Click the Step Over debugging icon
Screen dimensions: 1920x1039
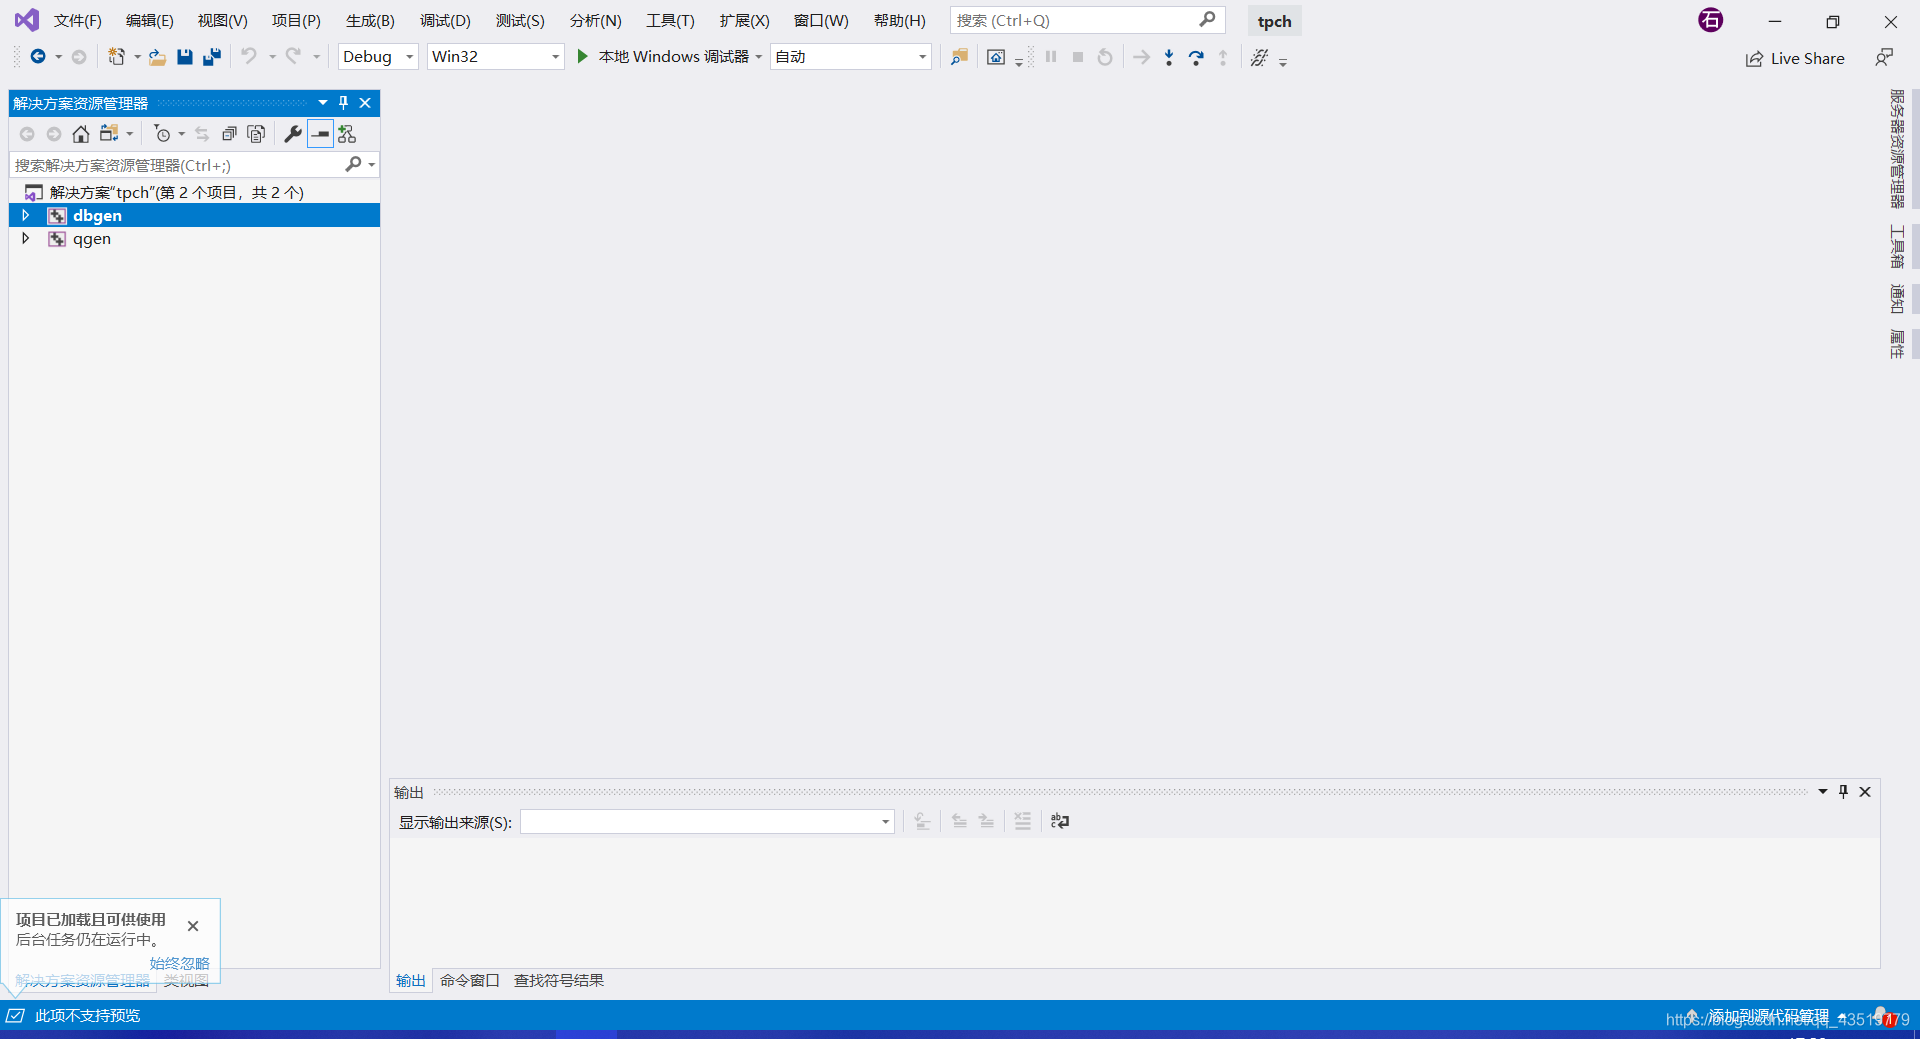1196,57
